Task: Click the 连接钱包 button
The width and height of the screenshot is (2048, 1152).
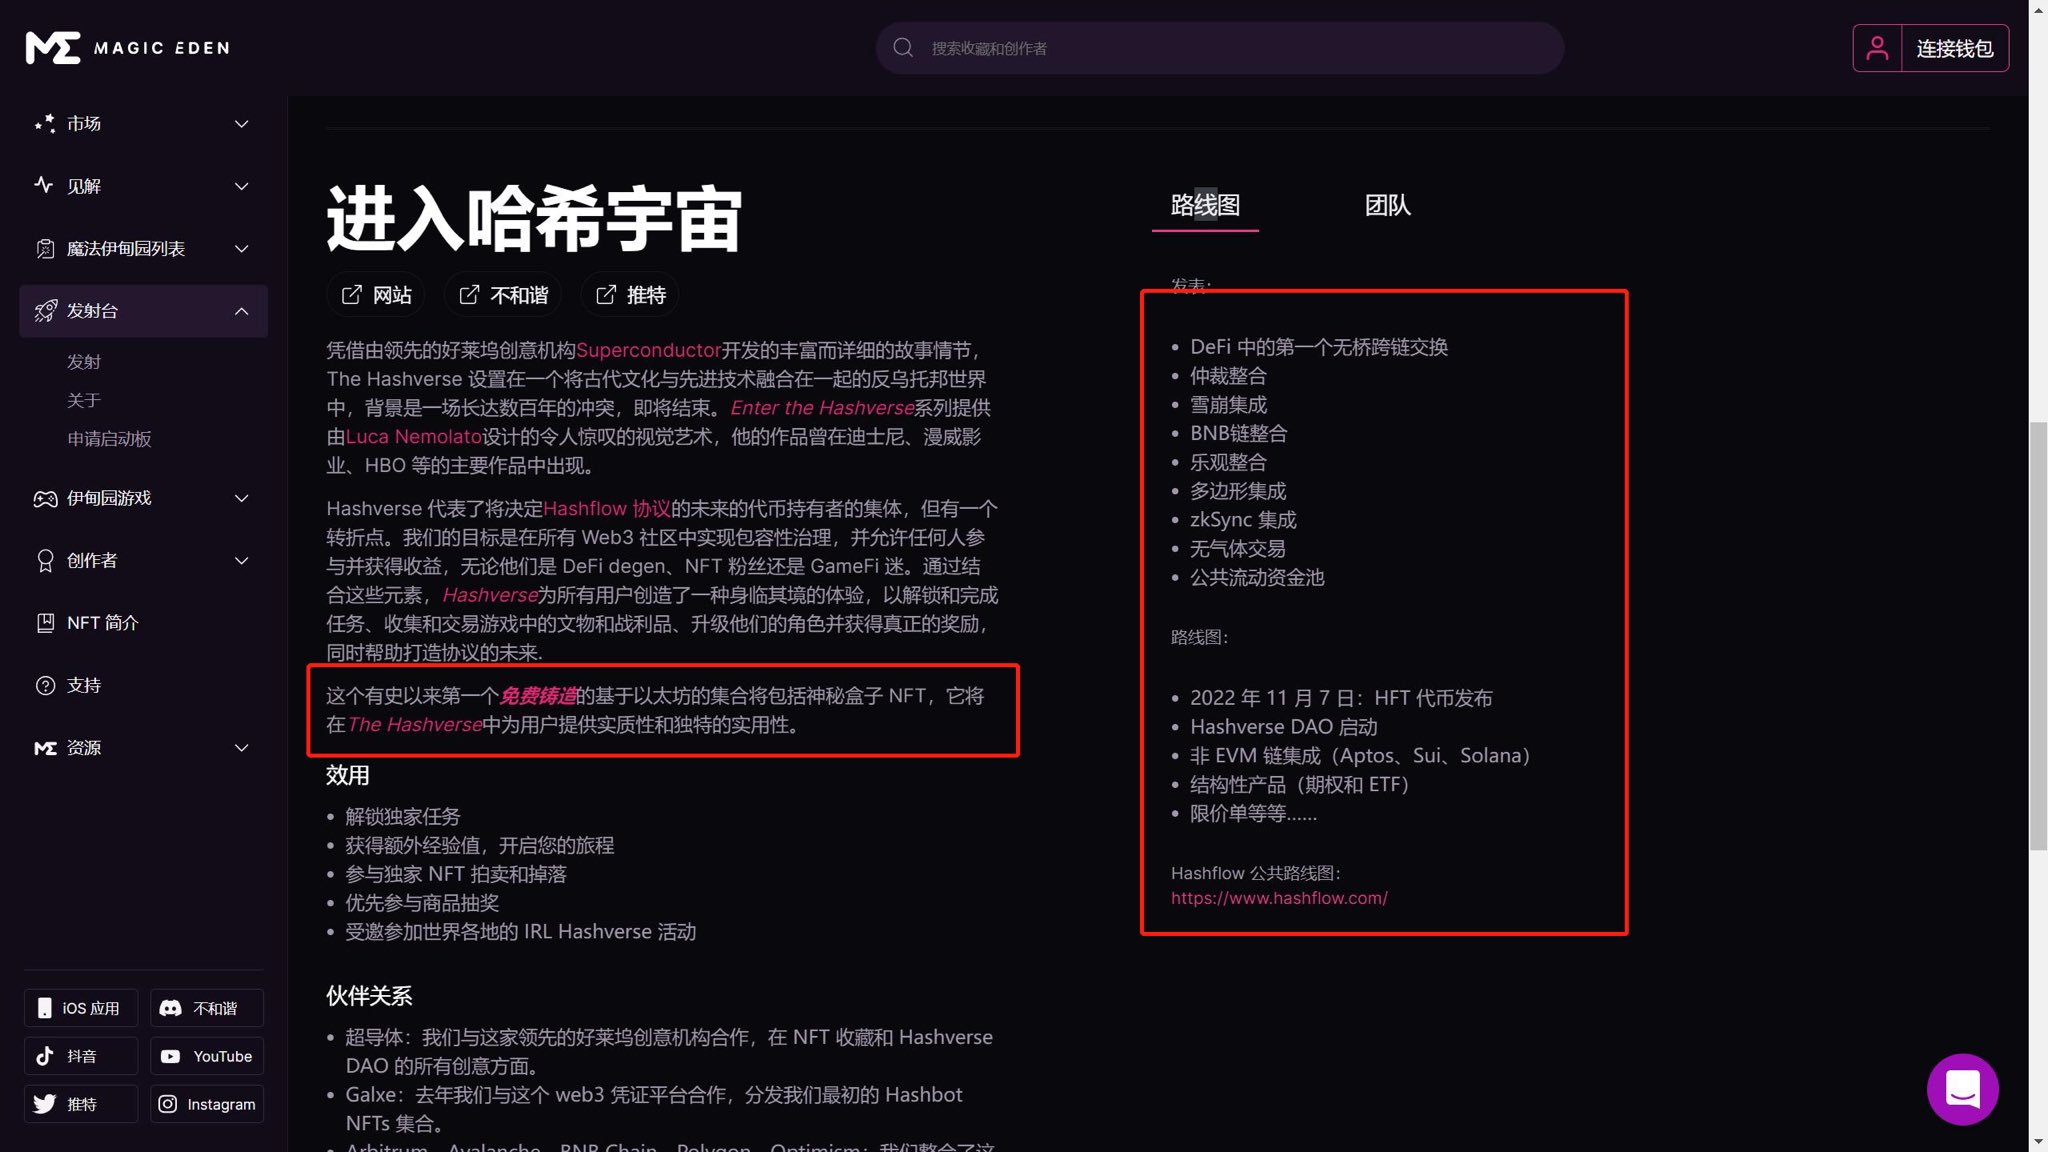Action: (1955, 47)
